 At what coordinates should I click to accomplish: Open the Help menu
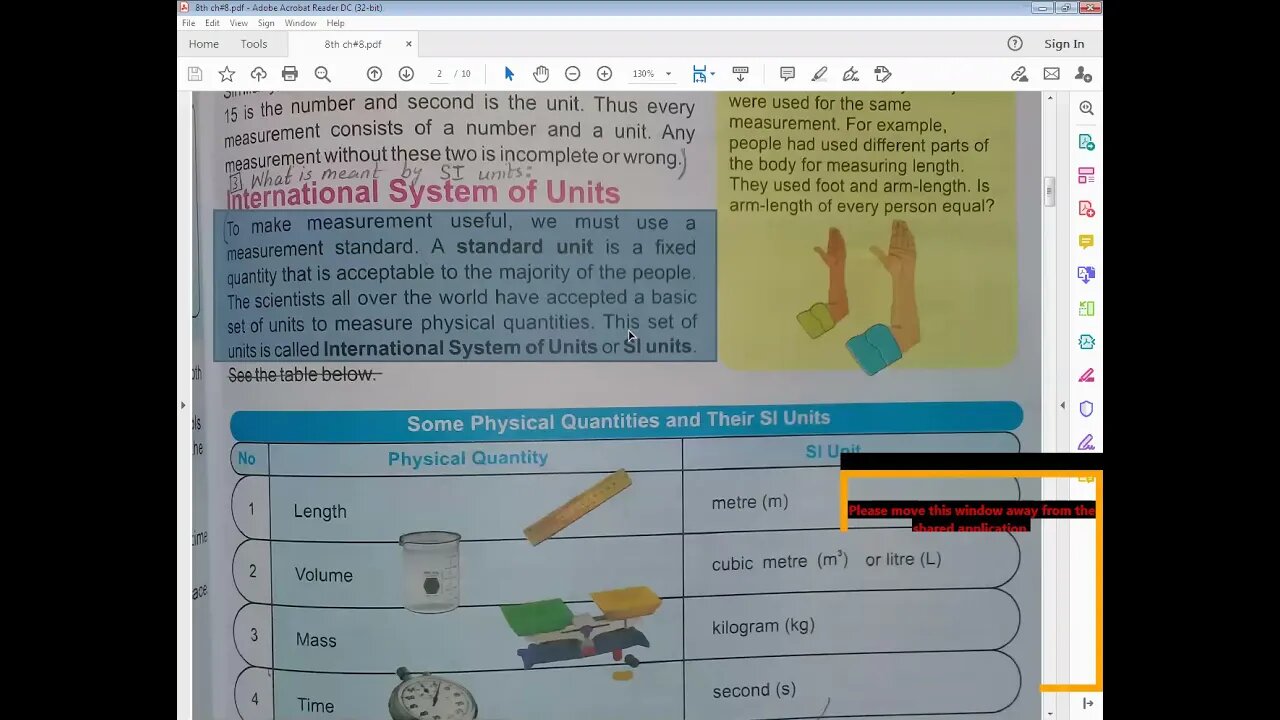[335, 23]
